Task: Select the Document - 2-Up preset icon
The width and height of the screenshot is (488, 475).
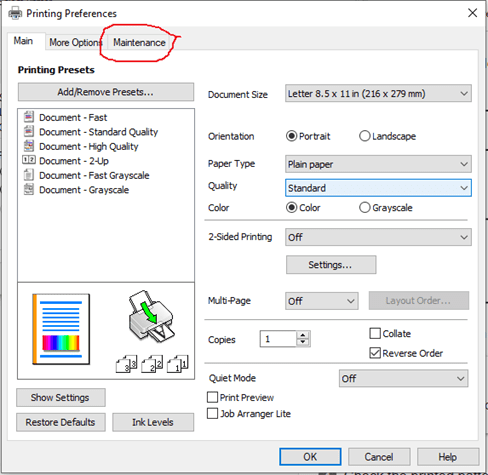Action: click(29, 160)
